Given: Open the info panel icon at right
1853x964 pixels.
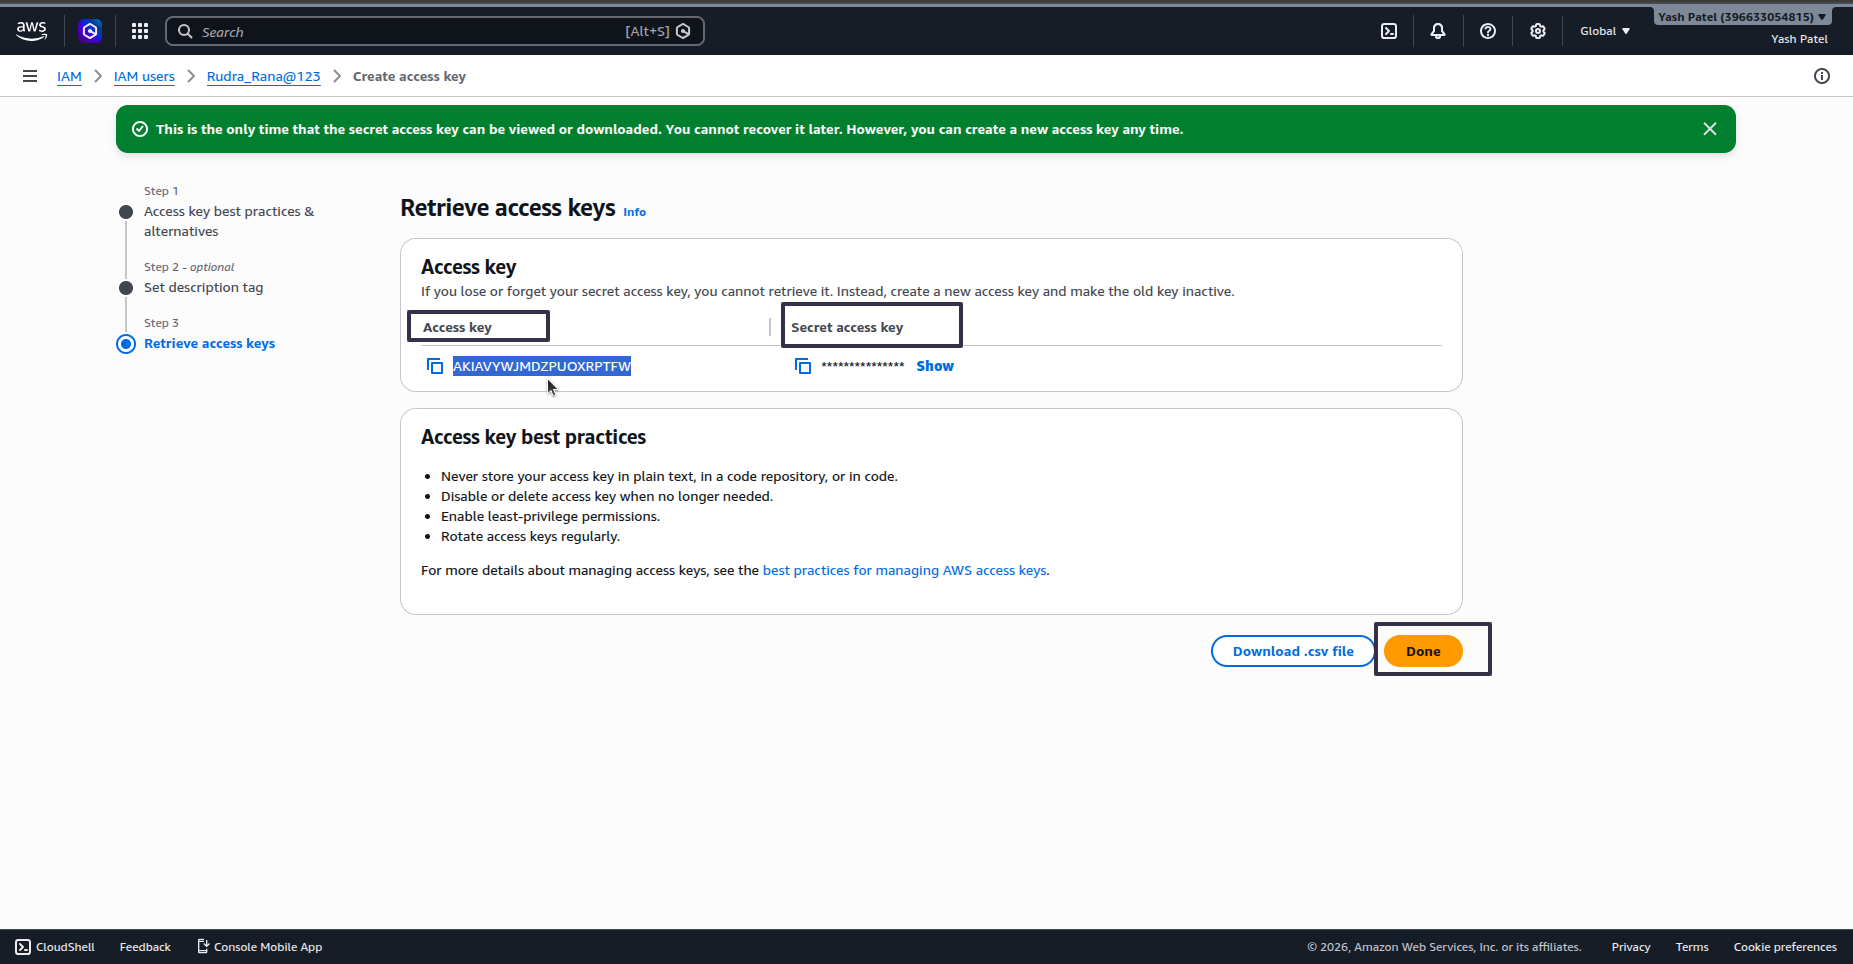Looking at the screenshot, I should [1822, 76].
